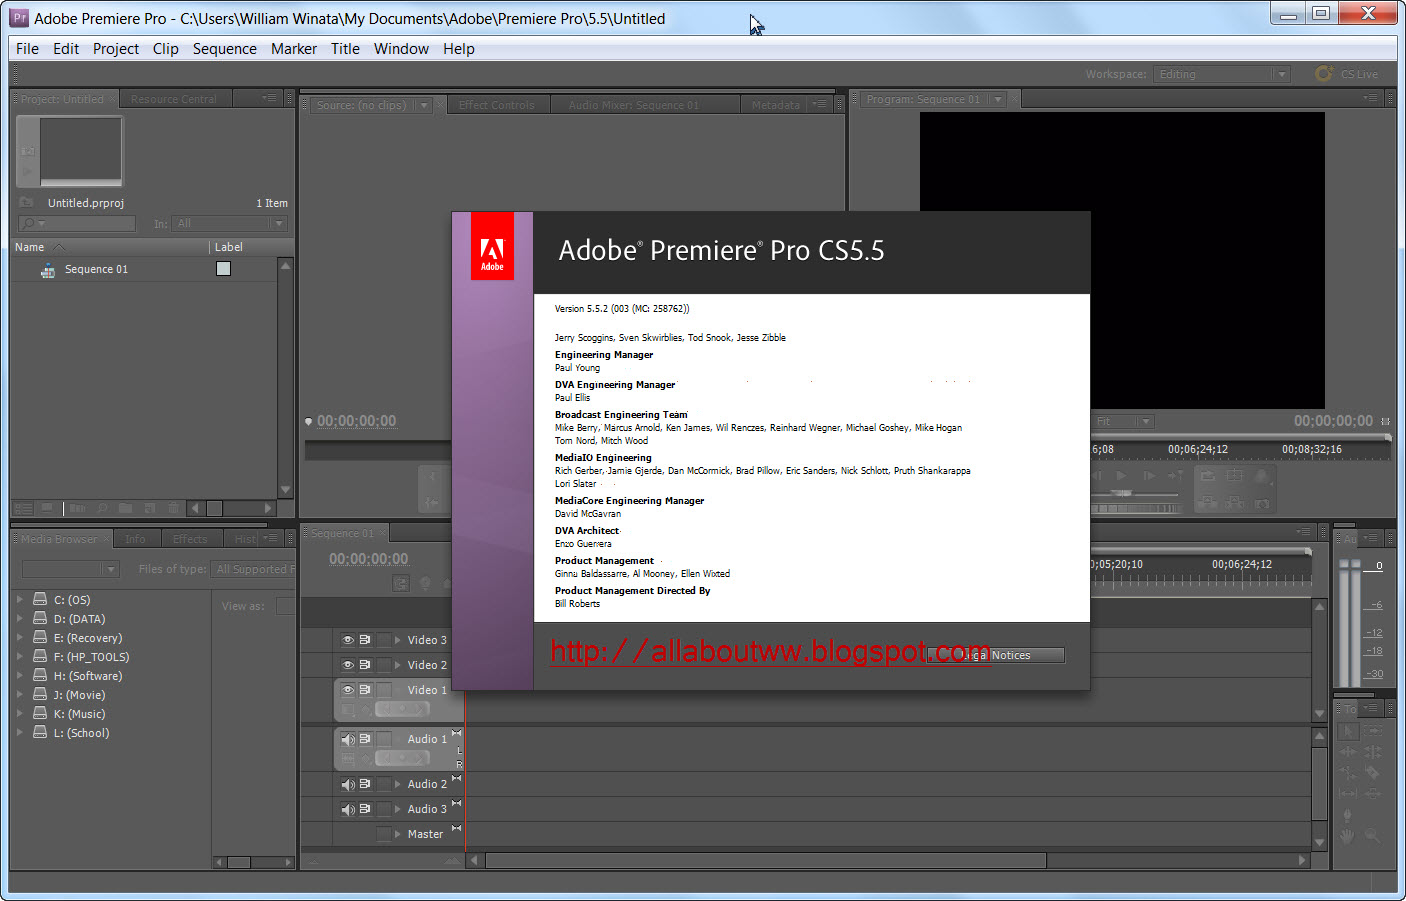Image resolution: width=1406 pixels, height=901 pixels.
Task: Hide the Video 2 track output
Action: (x=348, y=665)
